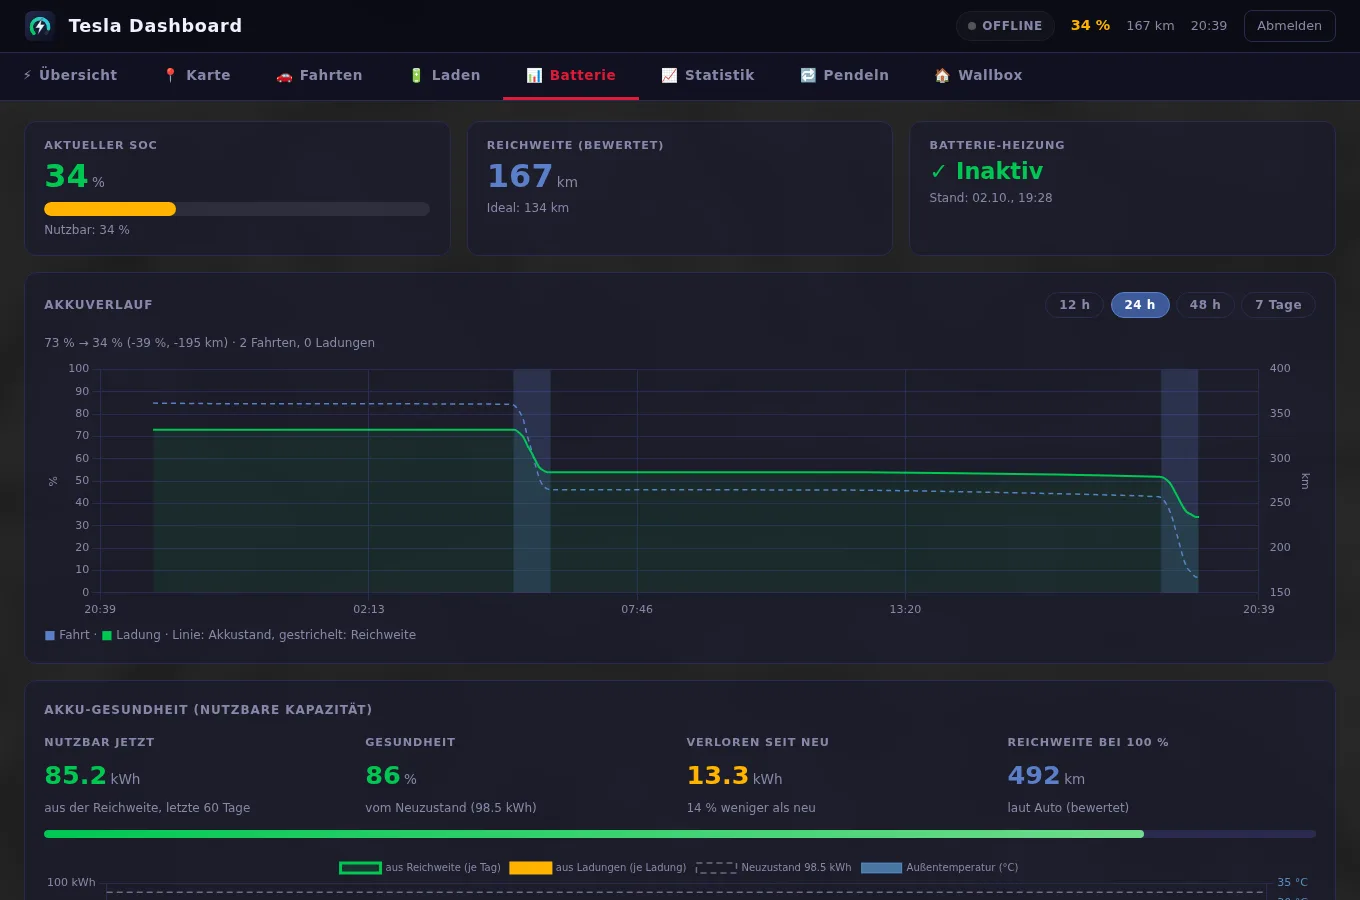Go to Laden via the battery icon
The height and width of the screenshot is (900, 1360).
coord(416,75)
